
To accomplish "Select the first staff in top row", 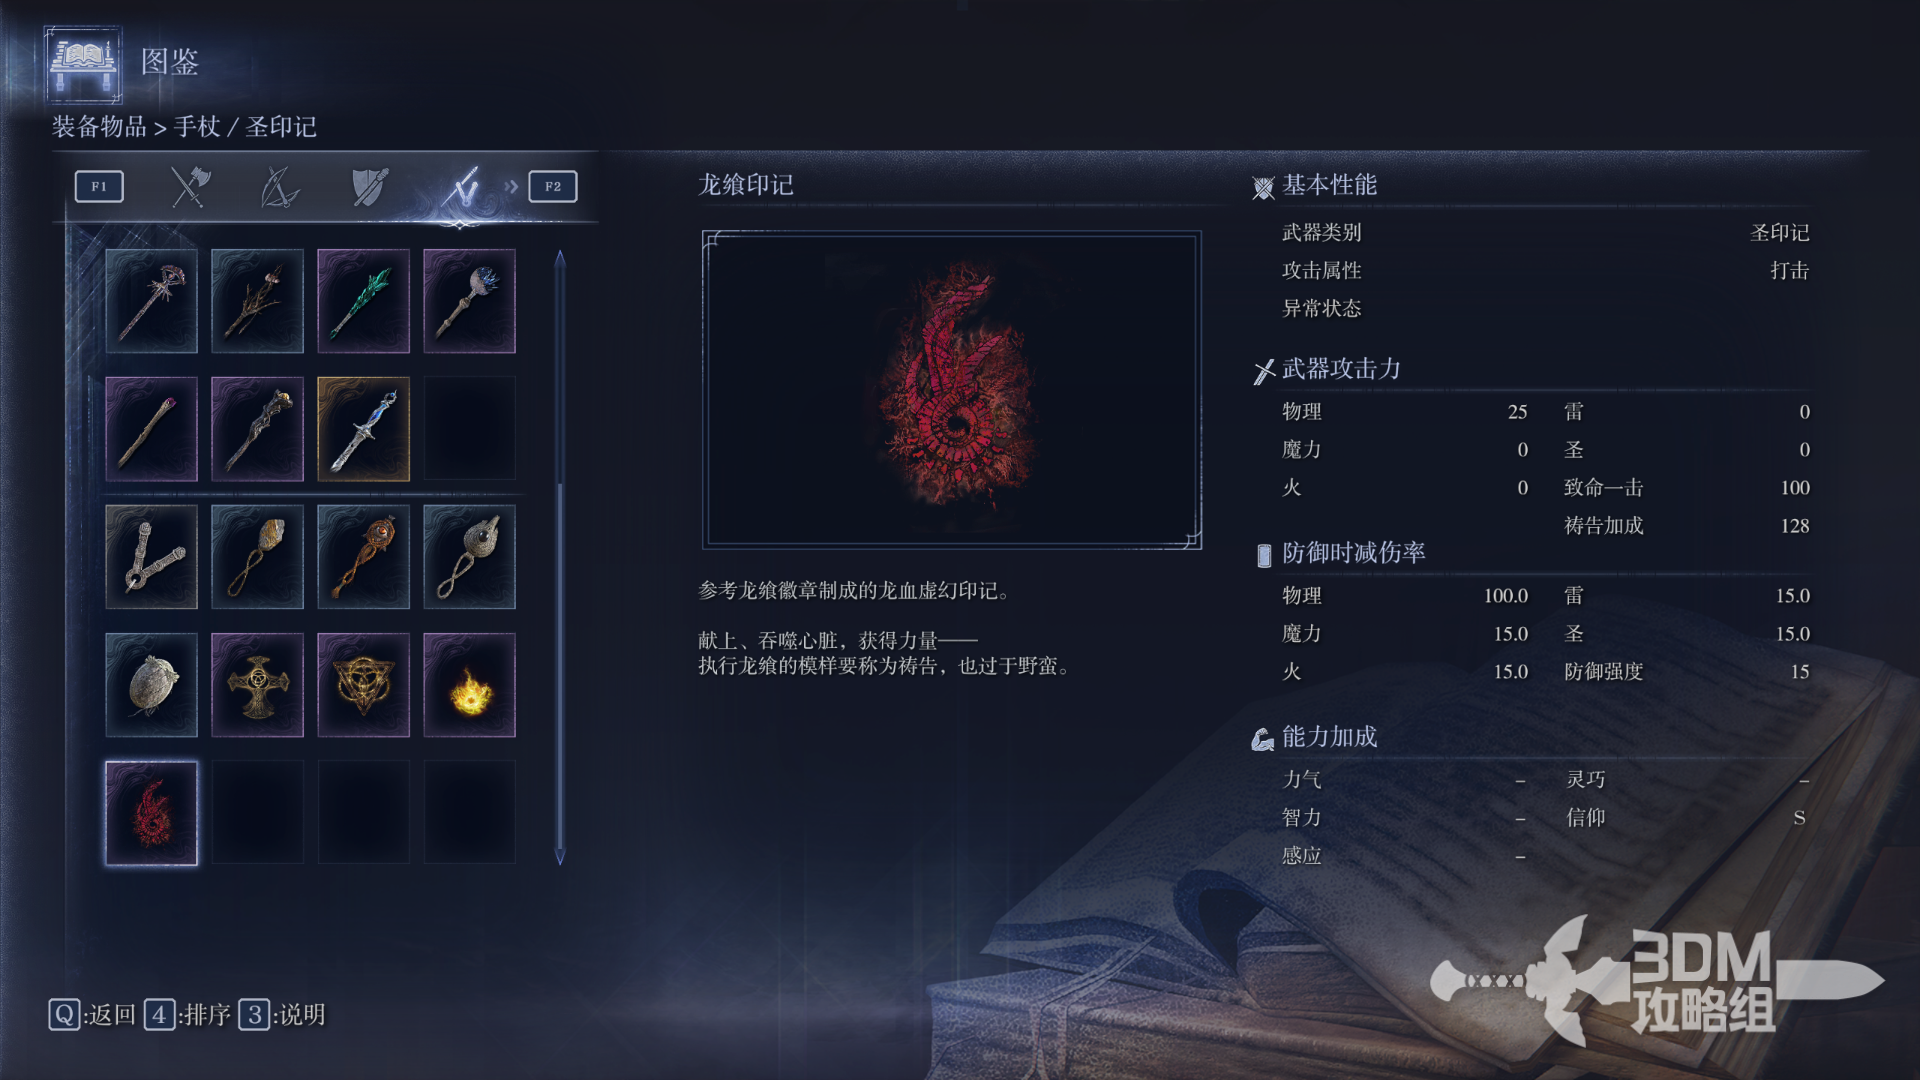I will pyautogui.click(x=151, y=301).
